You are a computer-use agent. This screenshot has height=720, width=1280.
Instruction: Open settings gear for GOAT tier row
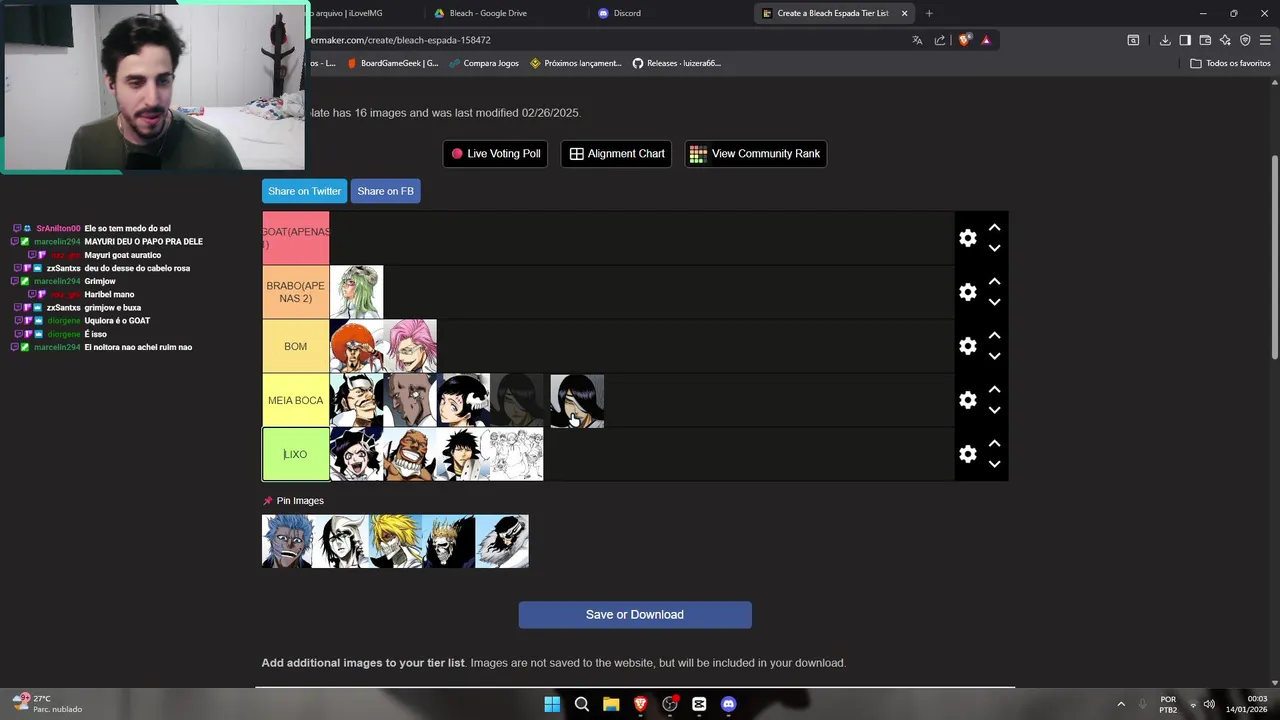point(967,238)
